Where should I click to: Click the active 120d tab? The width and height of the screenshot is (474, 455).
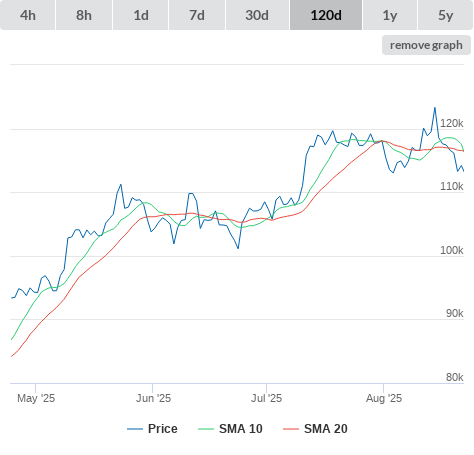(326, 15)
